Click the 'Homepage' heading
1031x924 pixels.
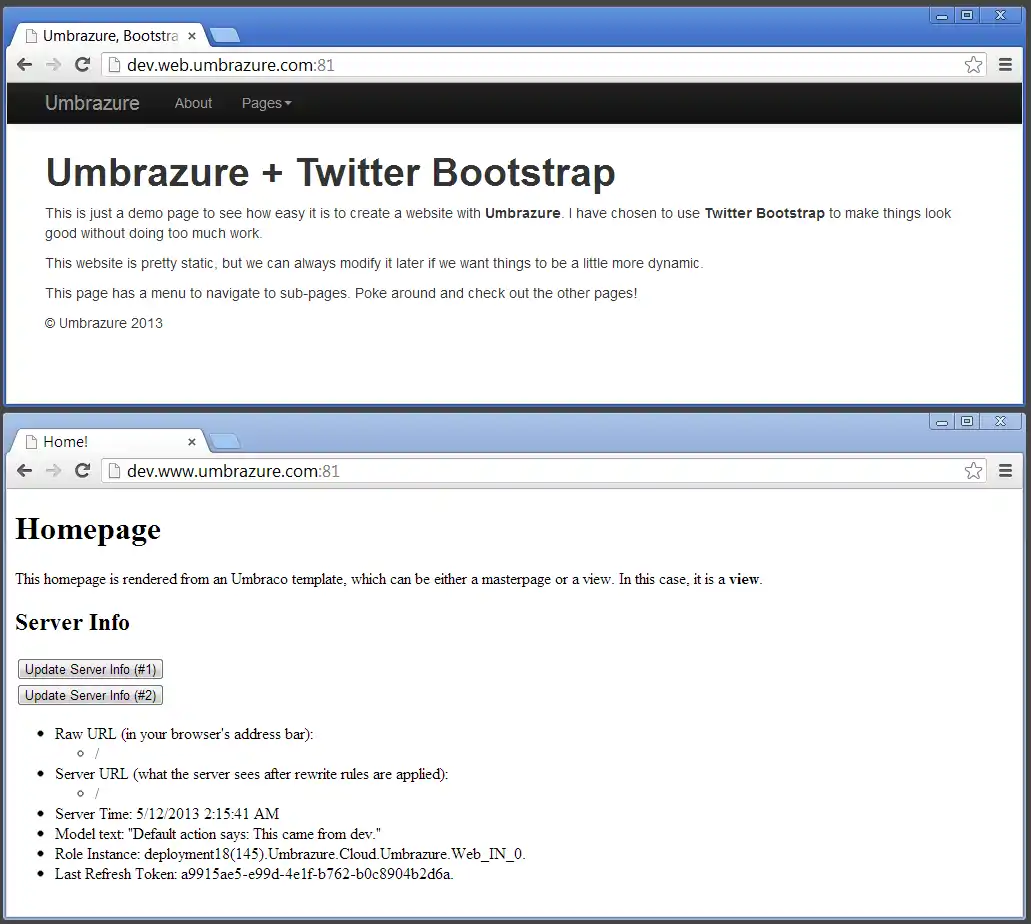[x=88, y=530]
